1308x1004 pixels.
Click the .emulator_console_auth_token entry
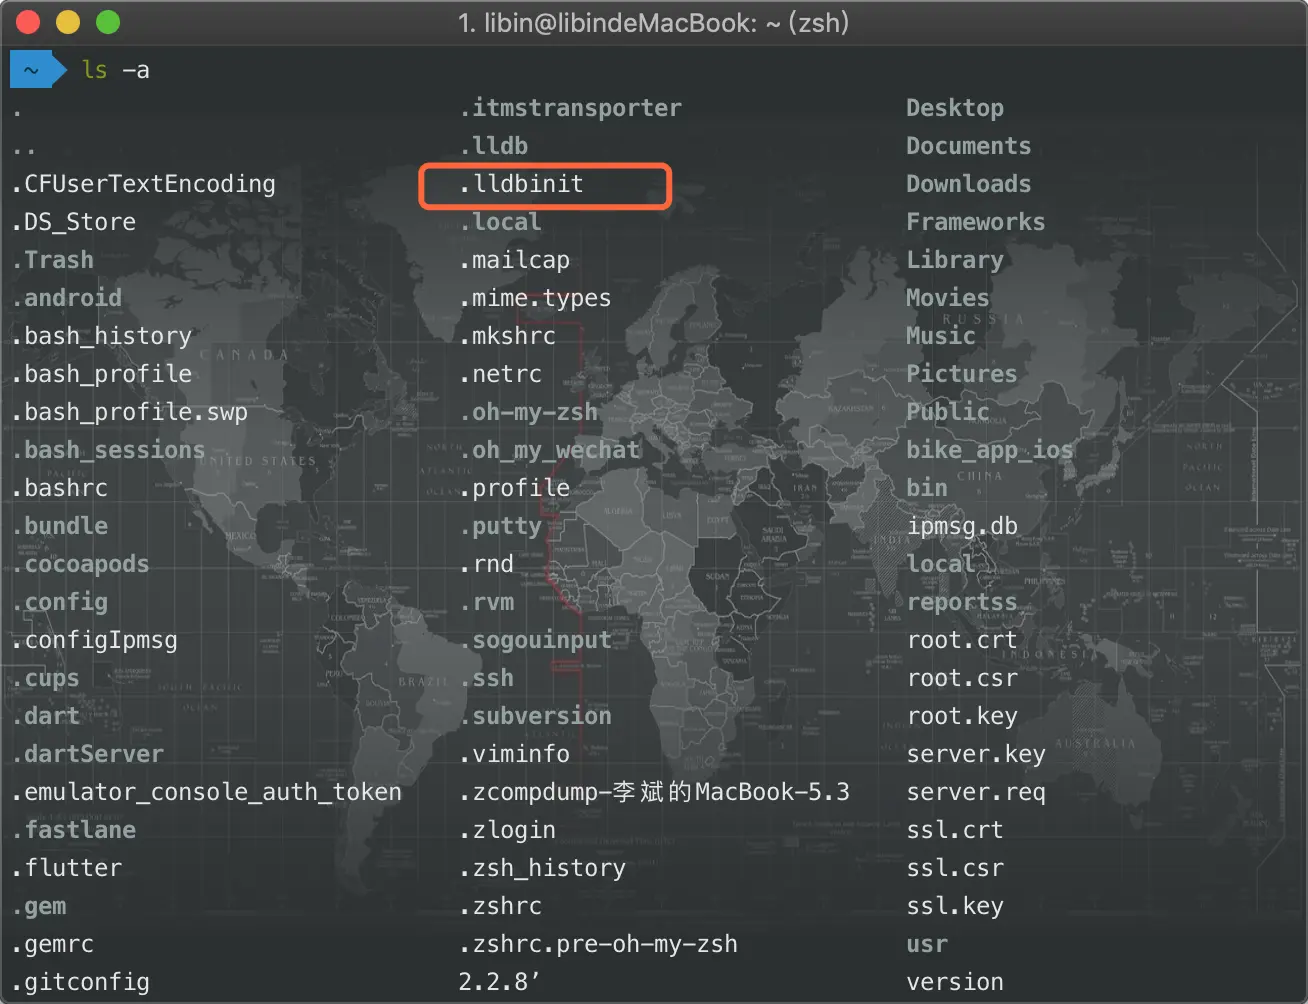tap(207, 792)
